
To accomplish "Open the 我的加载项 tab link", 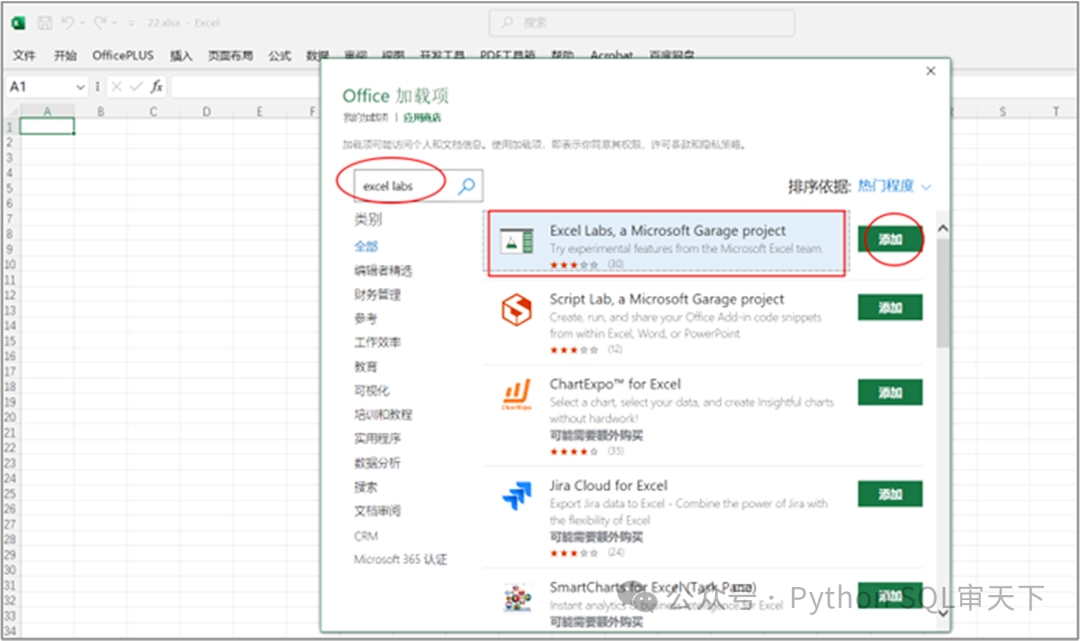I will 366,118.
